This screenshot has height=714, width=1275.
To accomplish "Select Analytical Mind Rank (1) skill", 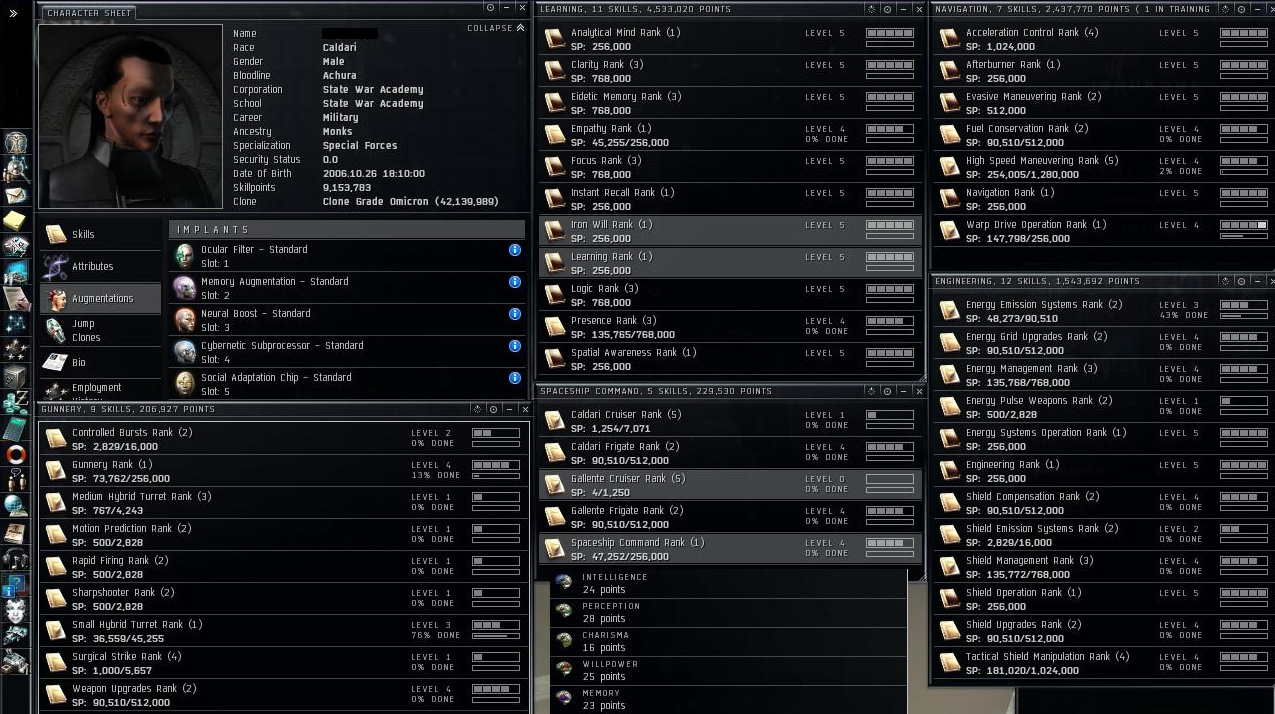I will click(x=730, y=39).
